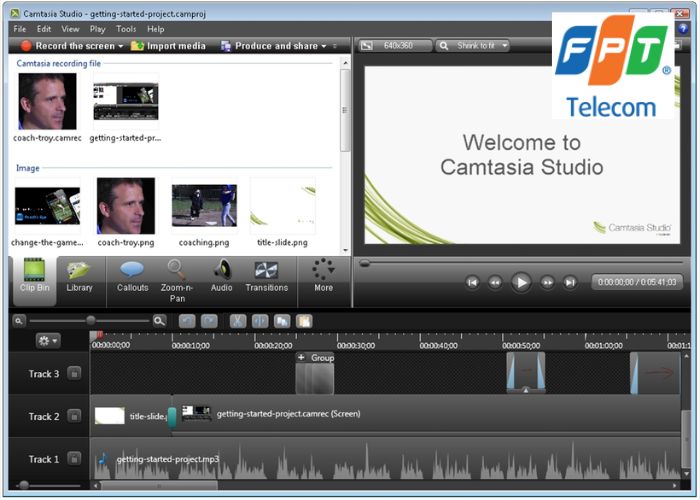This screenshot has width=700, height=500.
Task: Click the Cut scissors icon in timeline toolbar
Action: pos(237,321)
